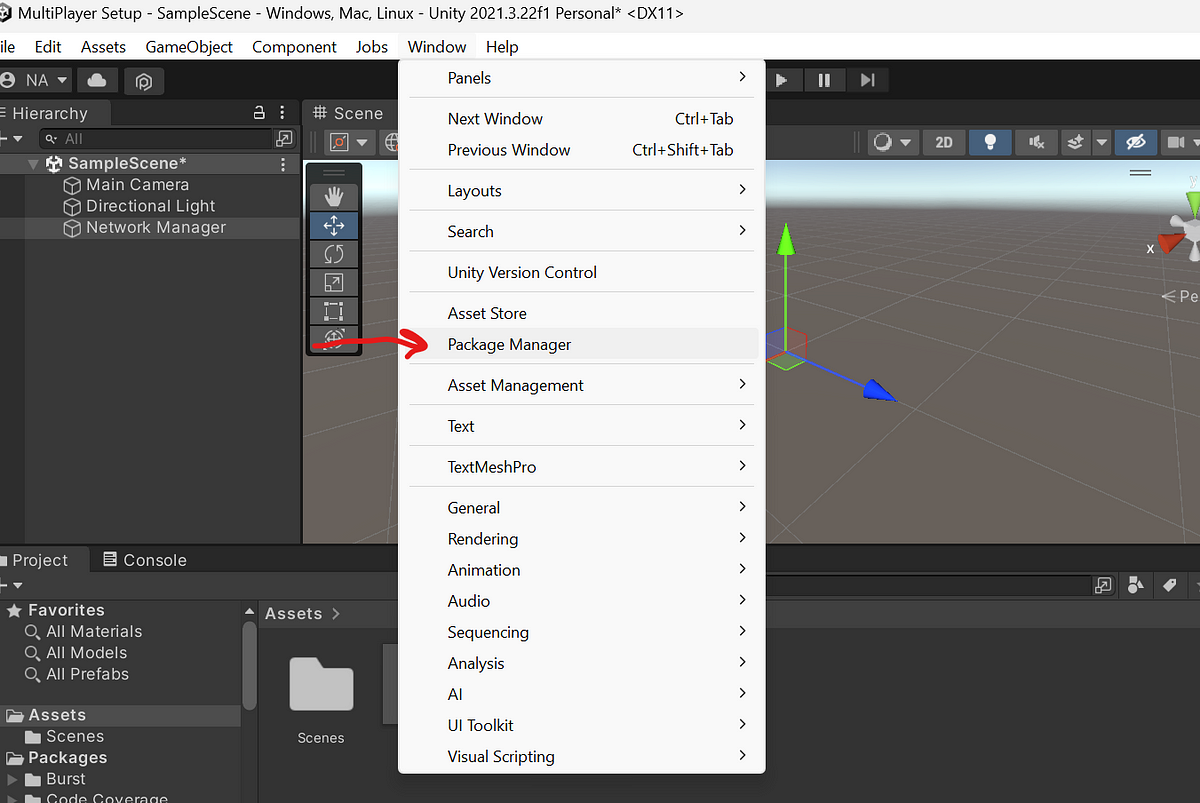1200x803 pixels.
Task: Click the Step frame button
Action: click(867, 80)
